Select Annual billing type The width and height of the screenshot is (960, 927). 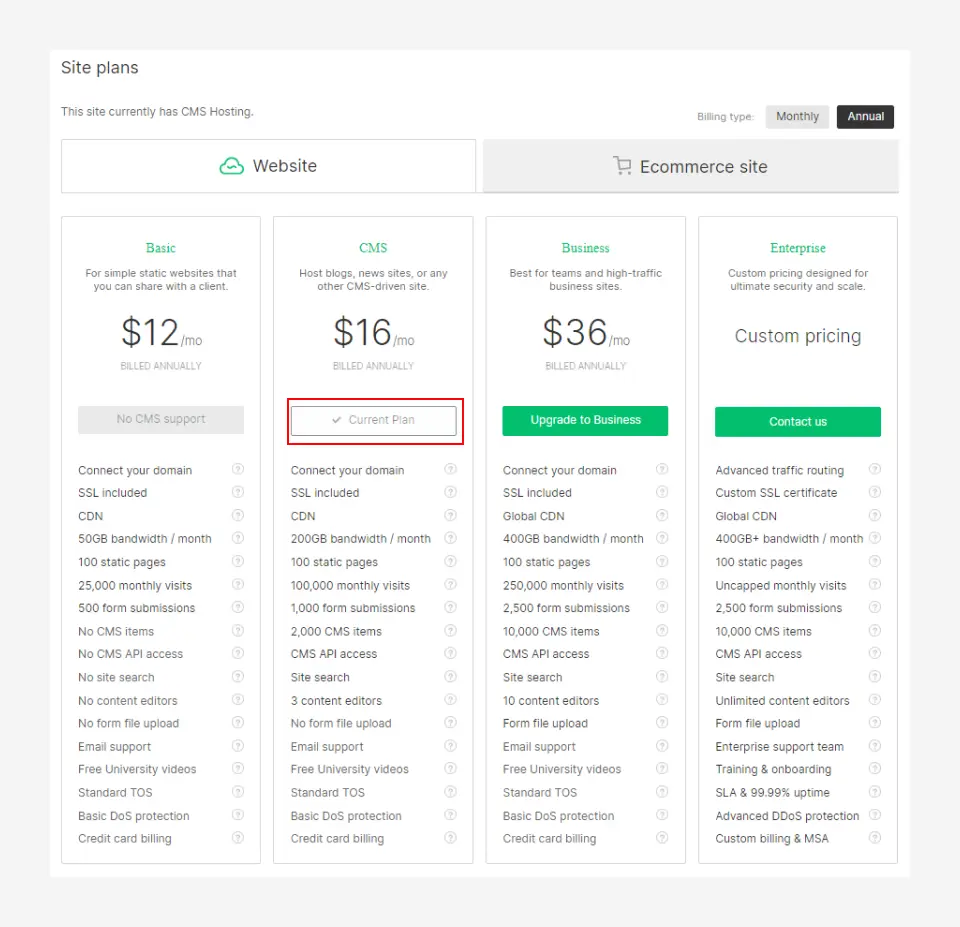[x=864, y=116]
